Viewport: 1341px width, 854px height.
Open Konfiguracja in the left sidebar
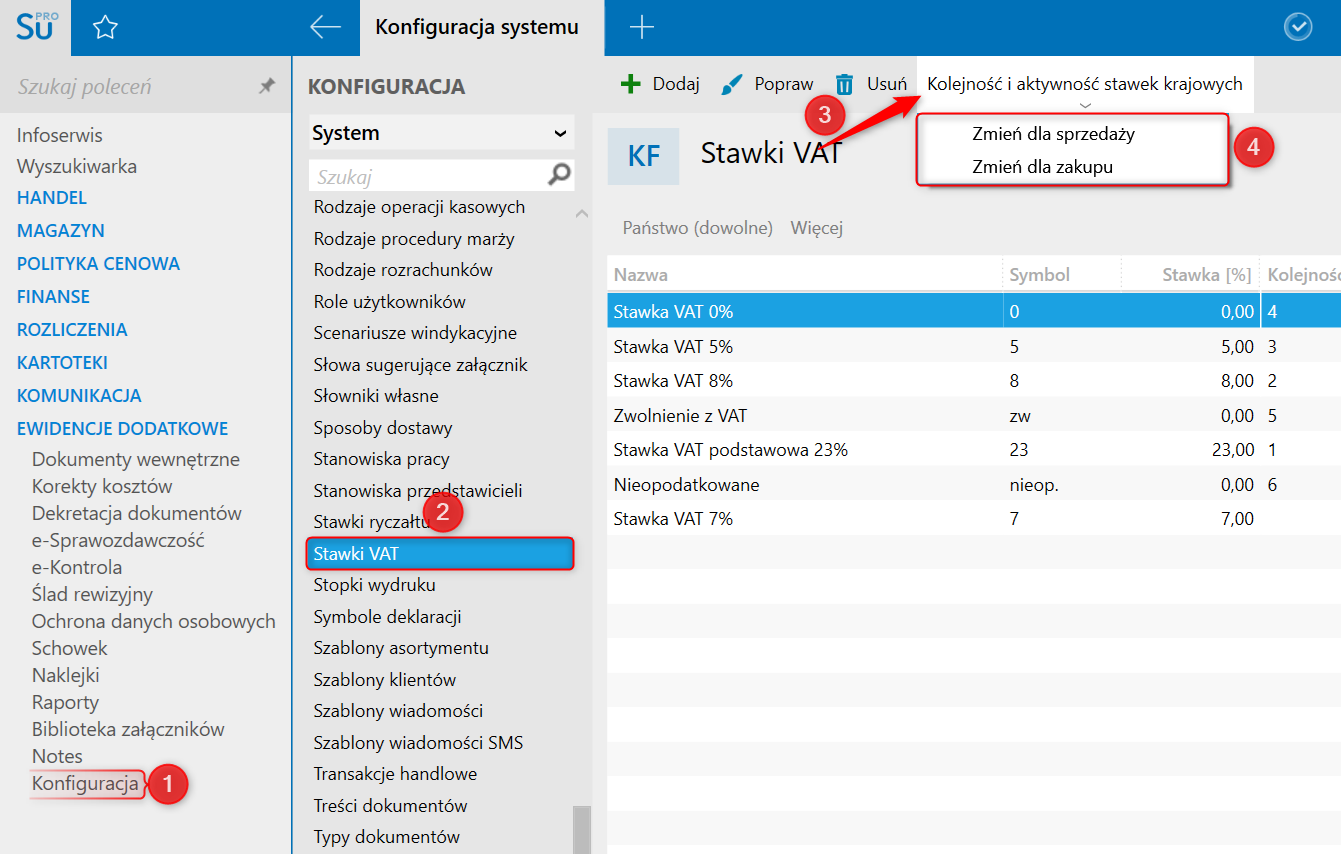pyautogui.click(x=85, y=783)
